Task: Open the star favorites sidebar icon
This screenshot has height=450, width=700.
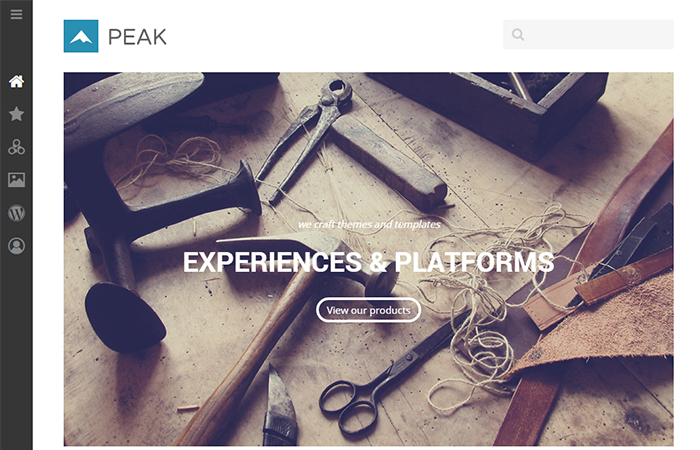Action: 17,114
